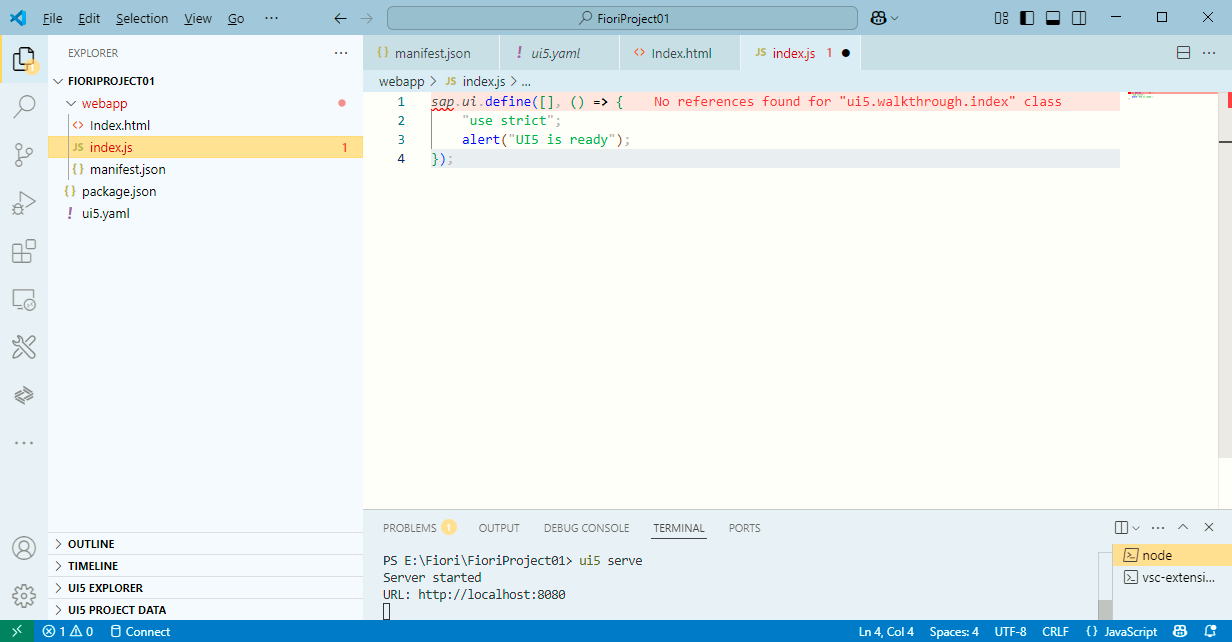Change UTF-8 file encoding
Image resolution: width=1232 pixels, height=642 pixels.
[x=1010, y=631]
